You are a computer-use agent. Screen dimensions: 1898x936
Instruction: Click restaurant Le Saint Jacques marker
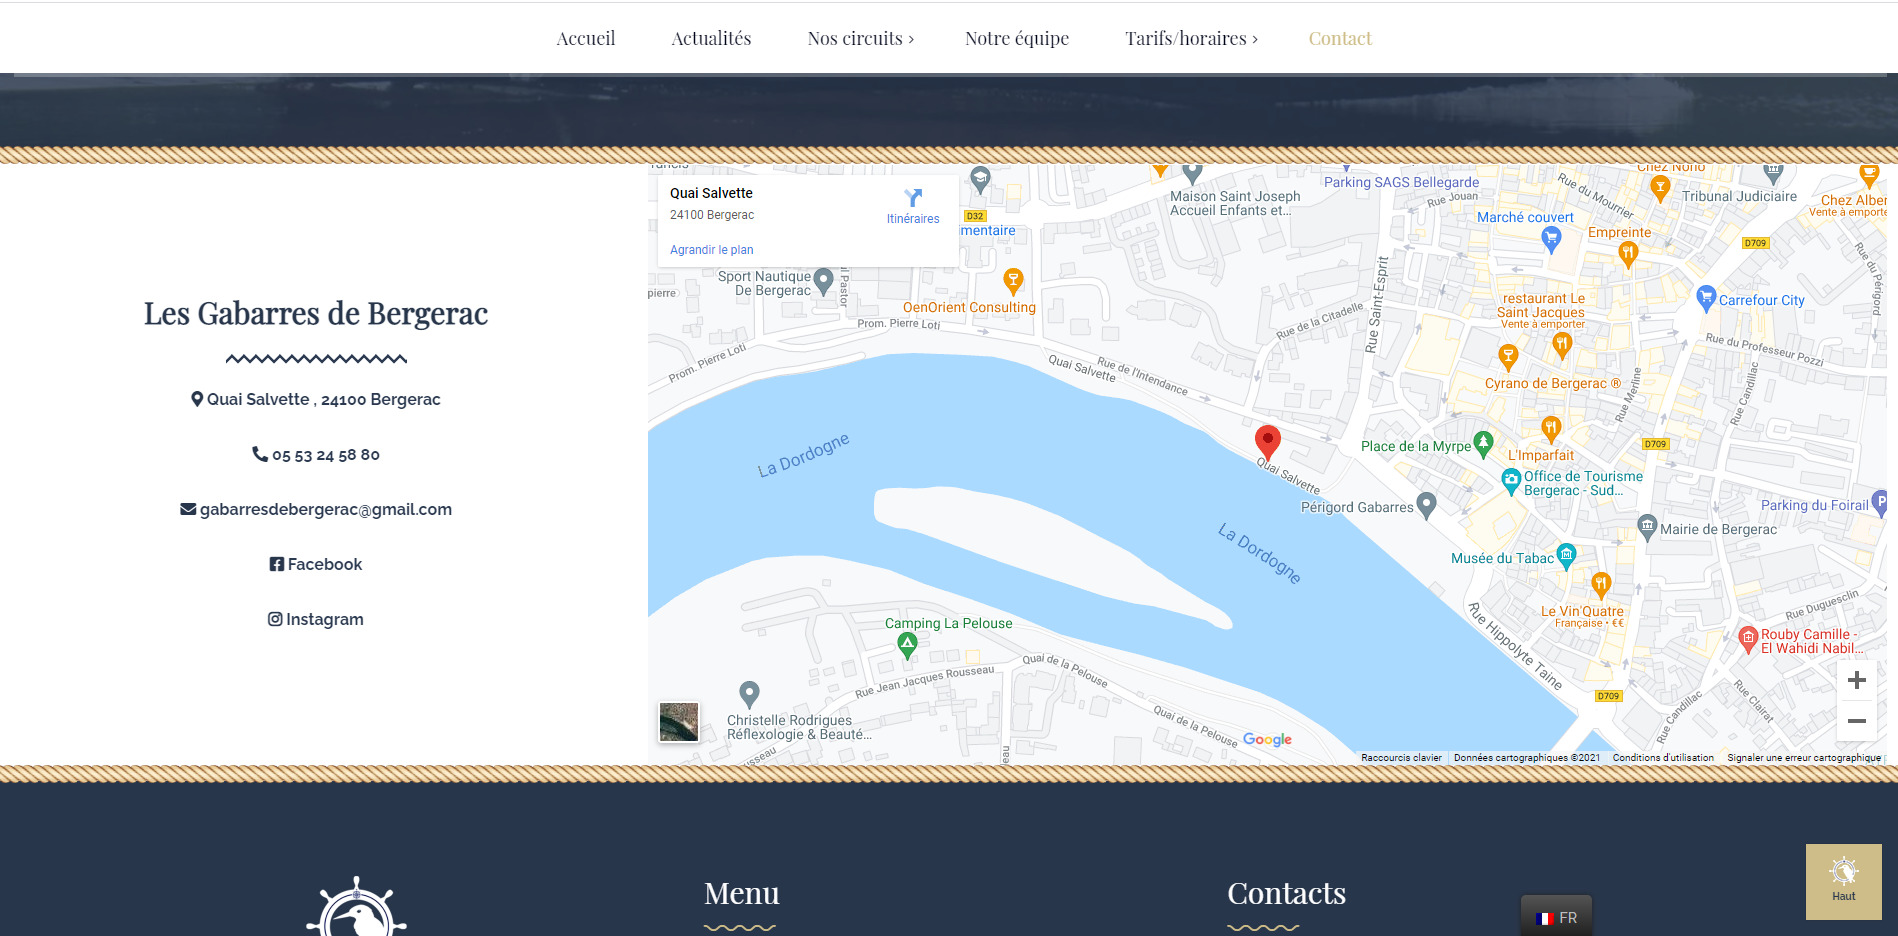(x=1561, y=346)
